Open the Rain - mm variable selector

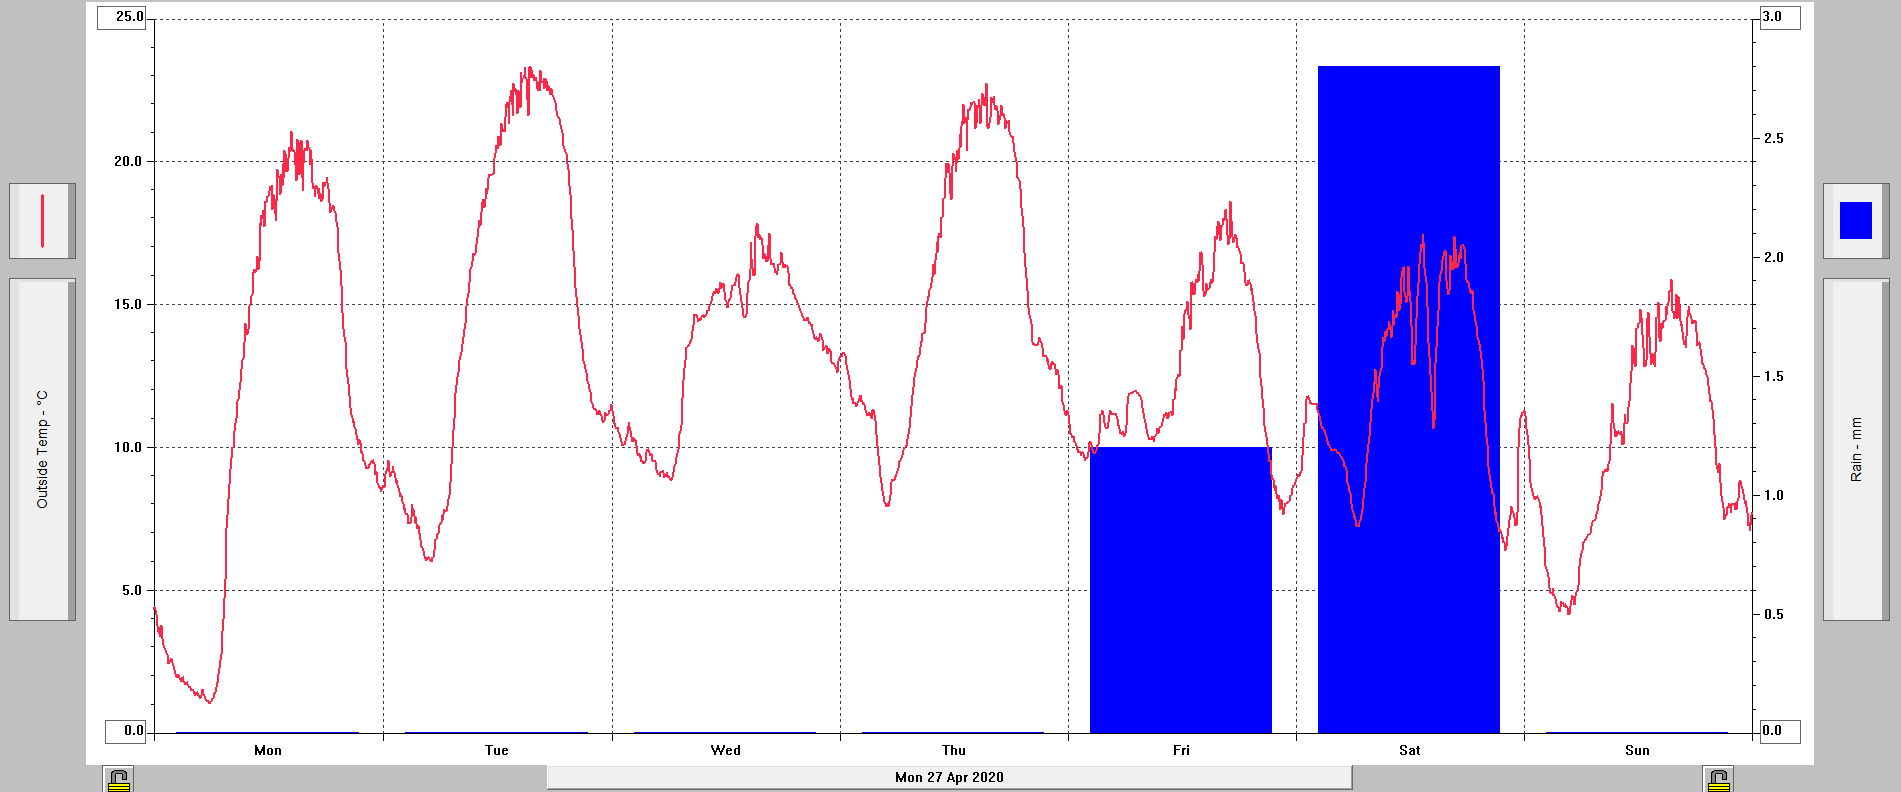click(x=1856, y=449)
